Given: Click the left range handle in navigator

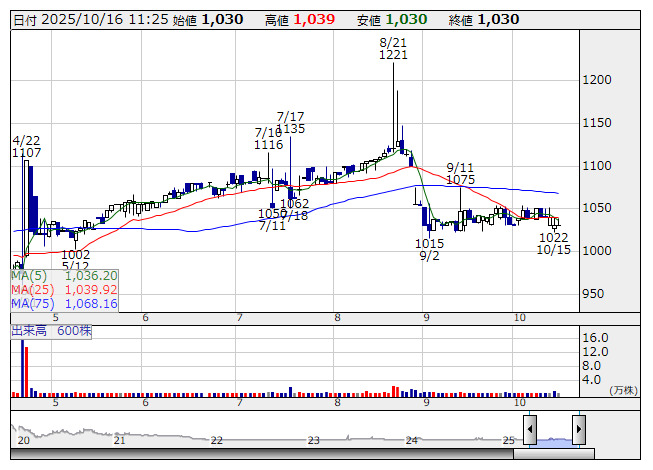Looking at the screenshot, I should 530,429.
